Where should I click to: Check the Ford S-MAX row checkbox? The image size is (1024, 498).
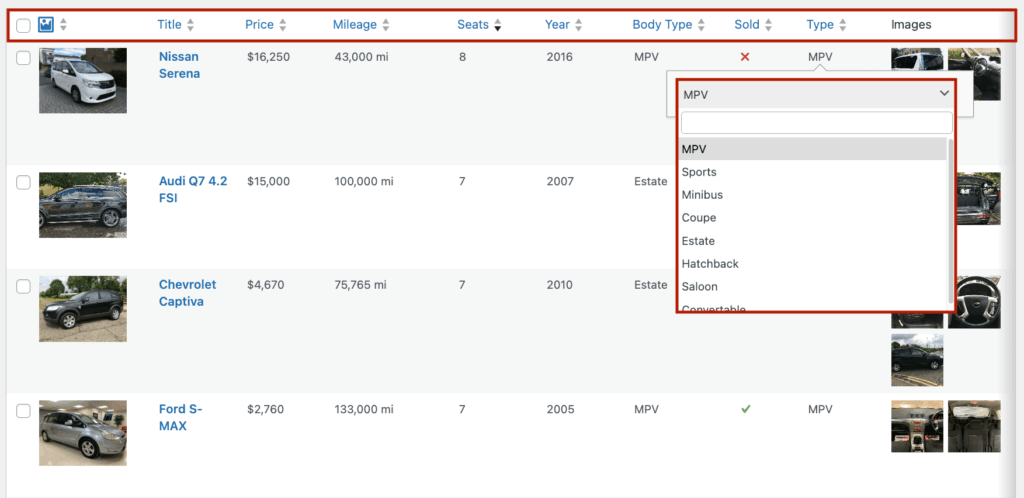(x=24, y=411)
